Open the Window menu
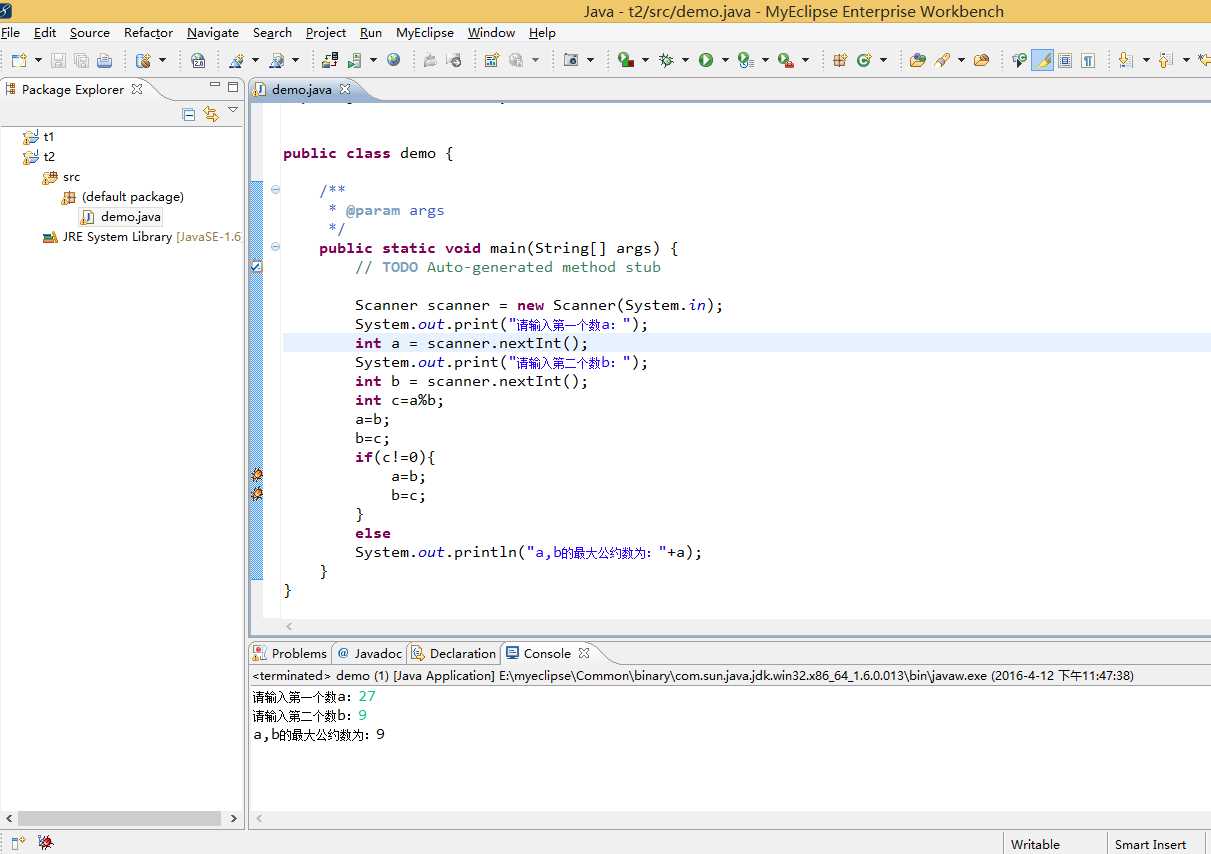The height and width of the screenshot is (854, 1211). [x=492, y=33]
